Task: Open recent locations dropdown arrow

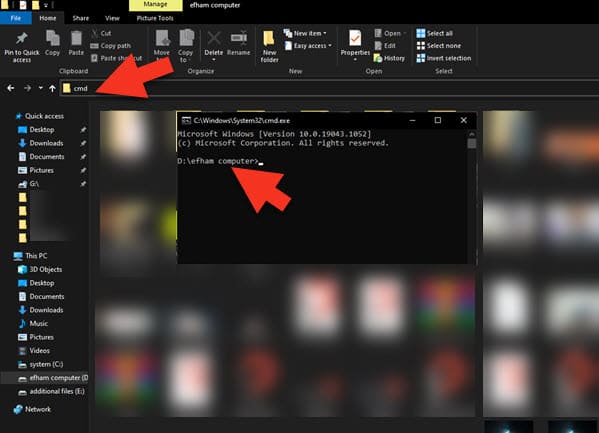Action: (40, 88)
